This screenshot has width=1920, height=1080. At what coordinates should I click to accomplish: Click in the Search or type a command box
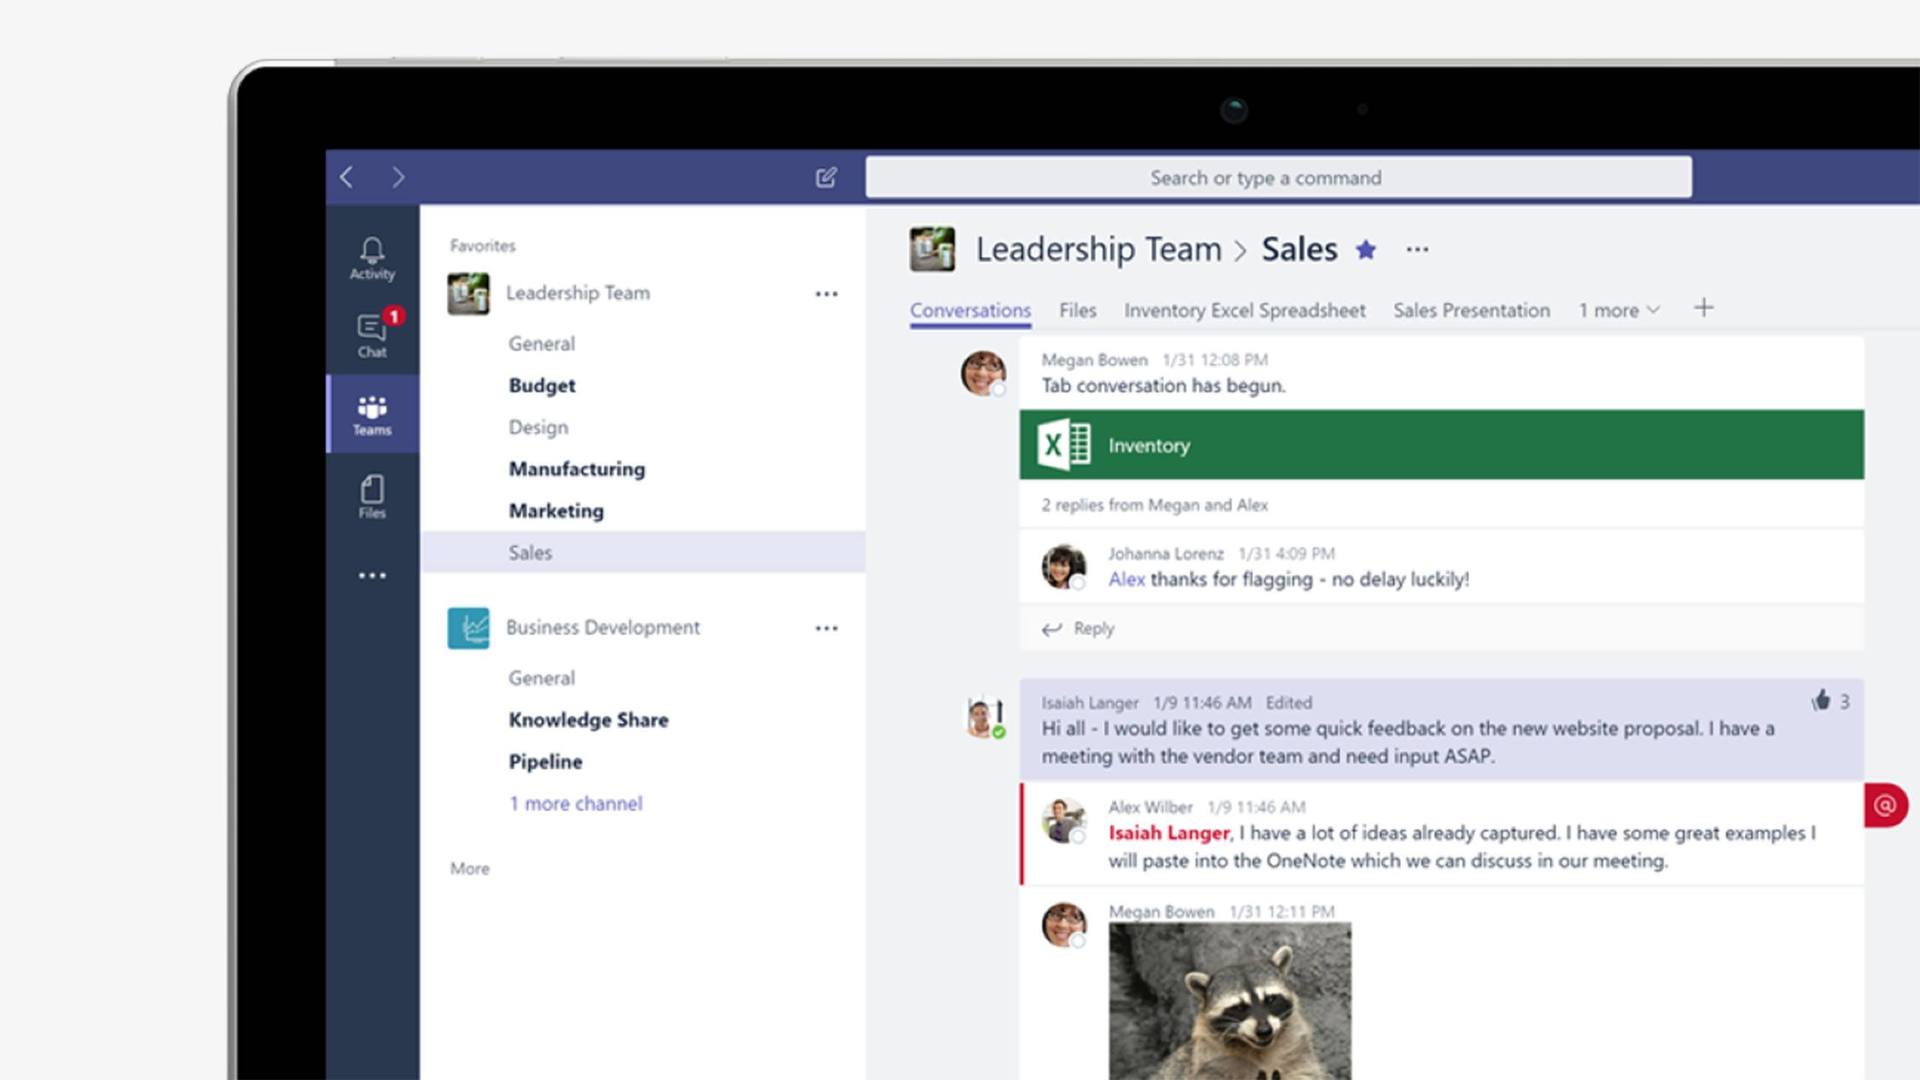click(x=1279, y=178)
